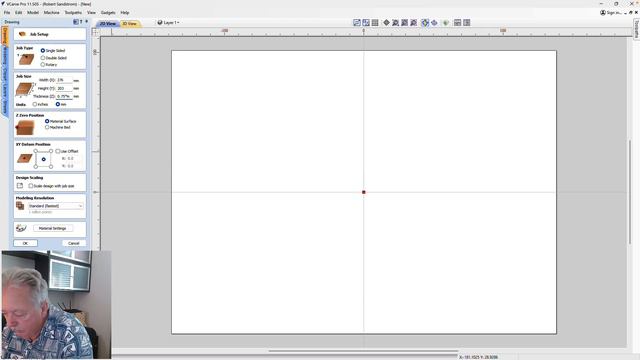Image resolution: width=640 pixels, height=360 pixels.
Task: Open the File menu
Action: tap(7, 13)
